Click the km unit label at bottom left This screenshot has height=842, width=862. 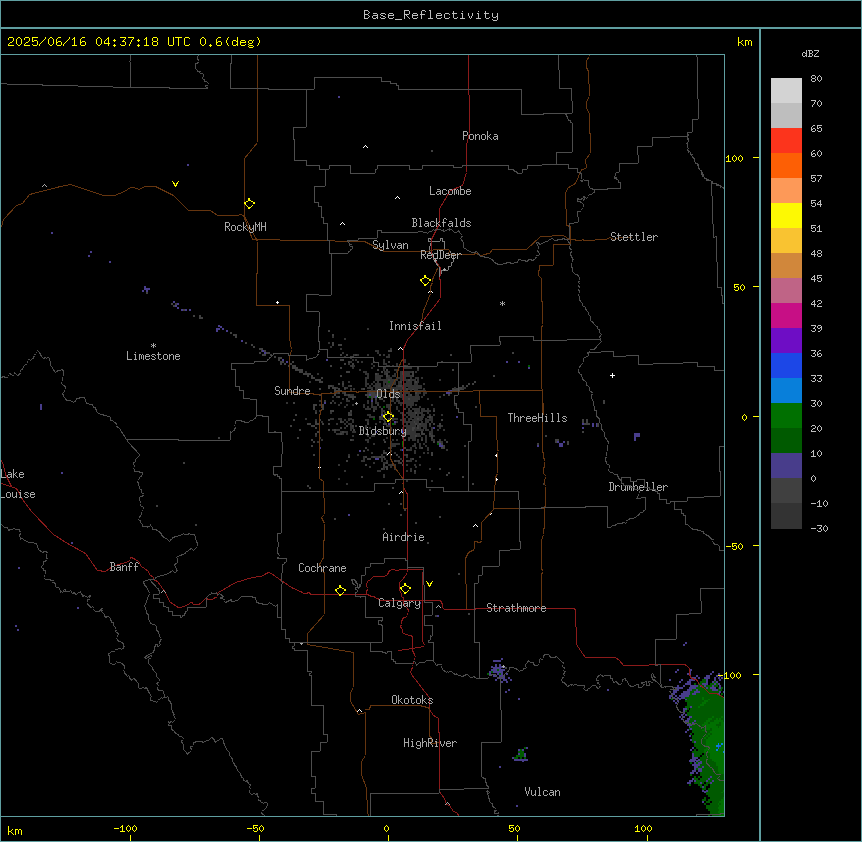(15, 831)
